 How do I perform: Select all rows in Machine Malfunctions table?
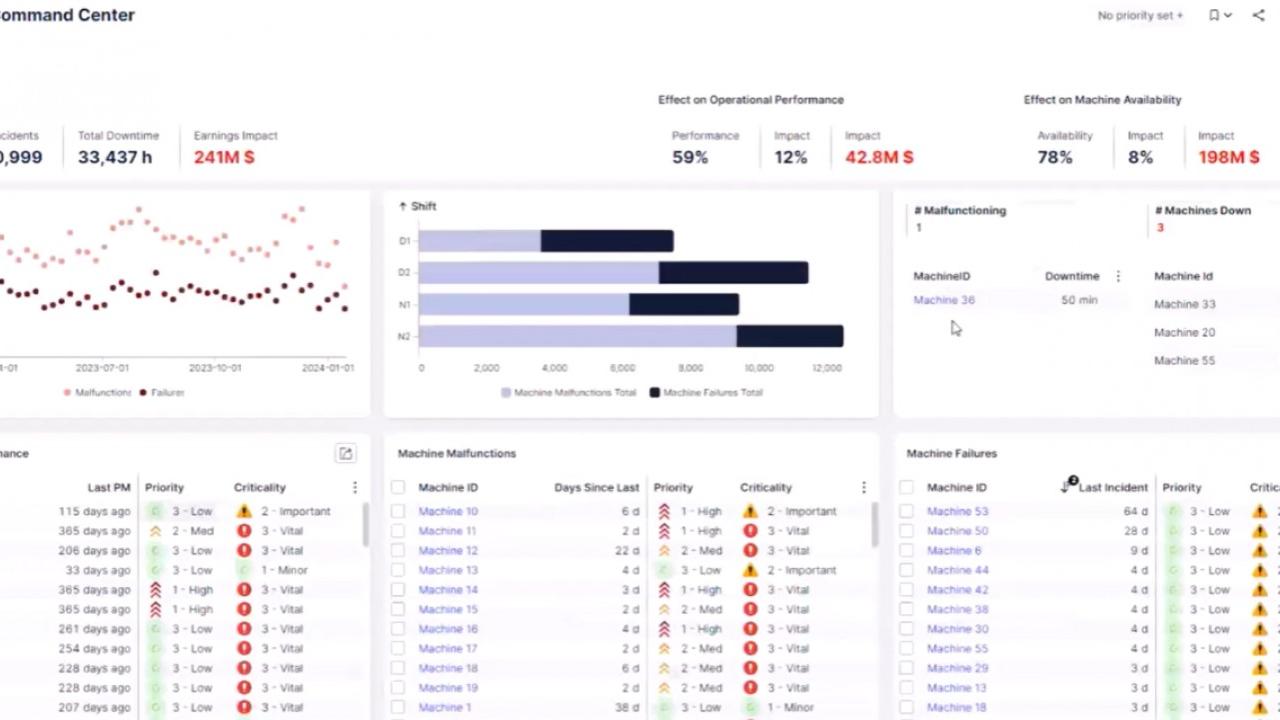pos(397,487)
